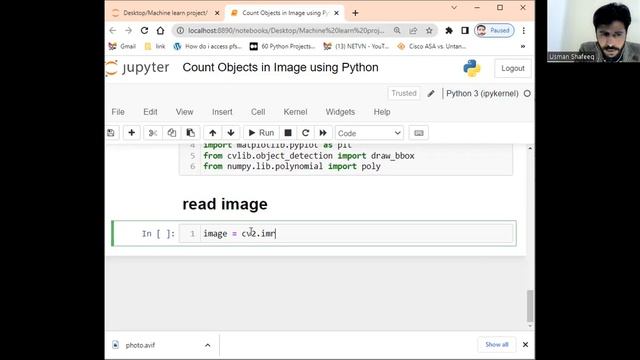Close the Desktop/Machine learn project tab
Image resolution: width=640 pixels, height=360 pixels.
(217, 13)
